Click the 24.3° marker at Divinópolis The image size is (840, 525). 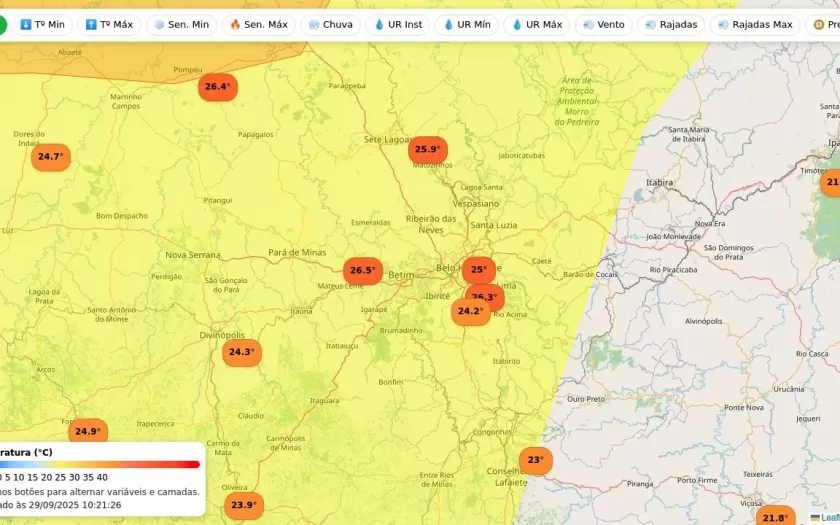coord(241,352)
